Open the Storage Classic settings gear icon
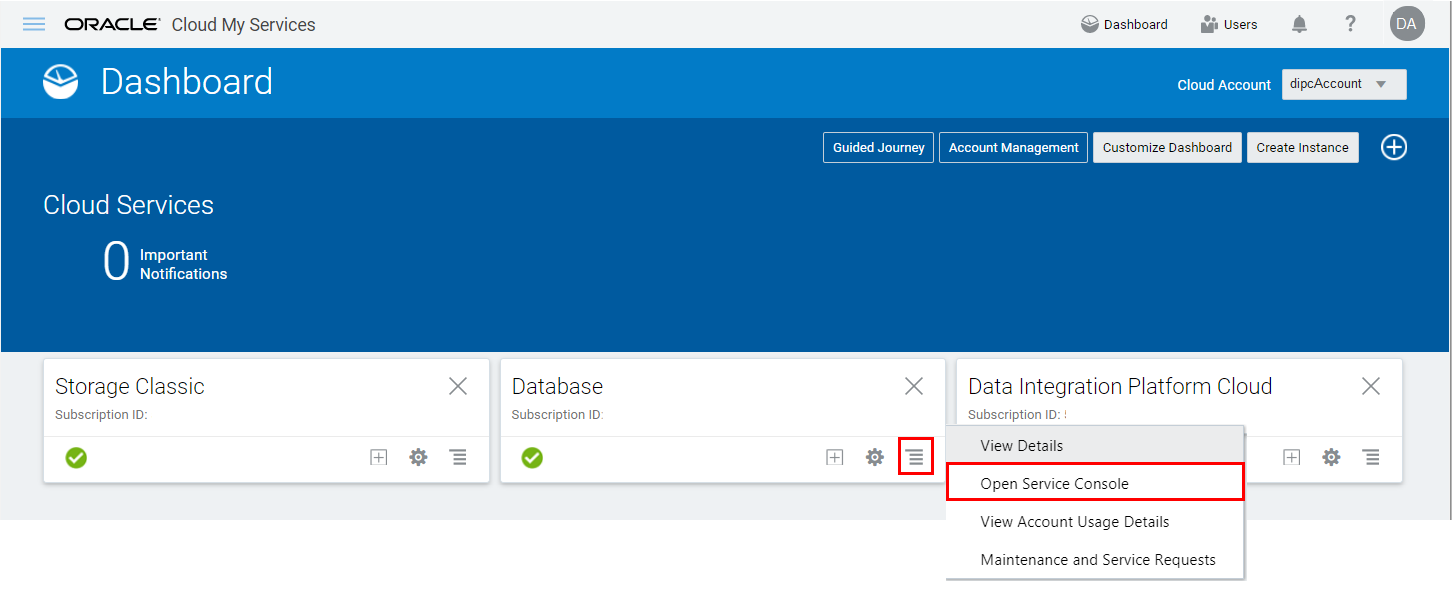The height and width of the screenshot is (589, 1452). (x=418, y=457)
